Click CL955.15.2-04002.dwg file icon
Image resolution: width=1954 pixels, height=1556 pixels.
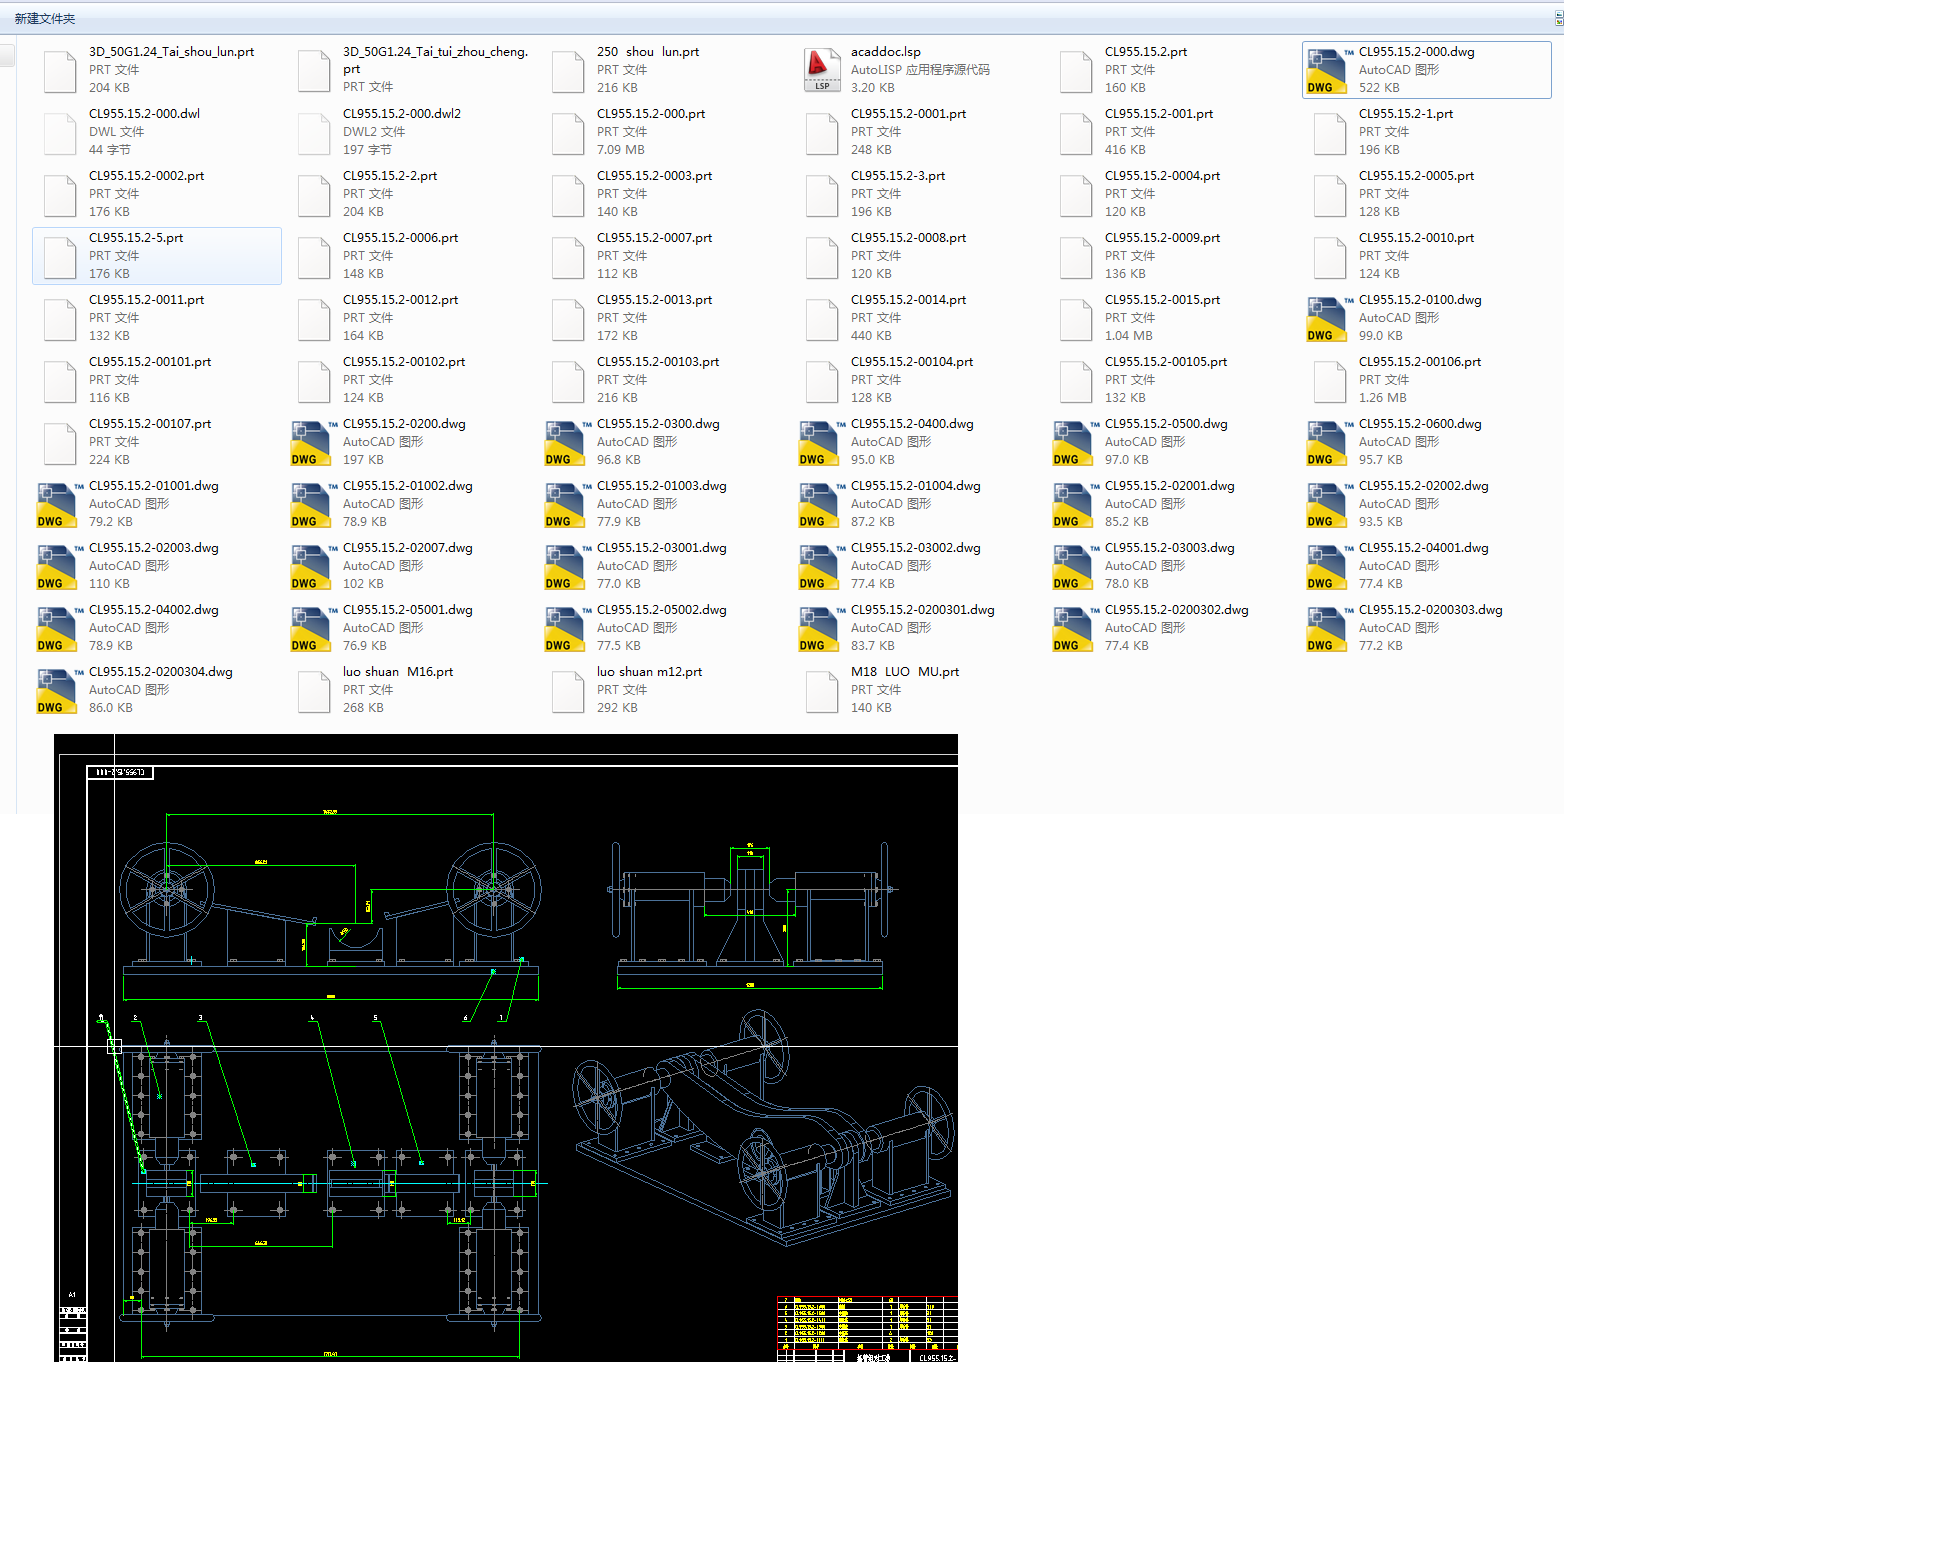click(x=57, y=628)
